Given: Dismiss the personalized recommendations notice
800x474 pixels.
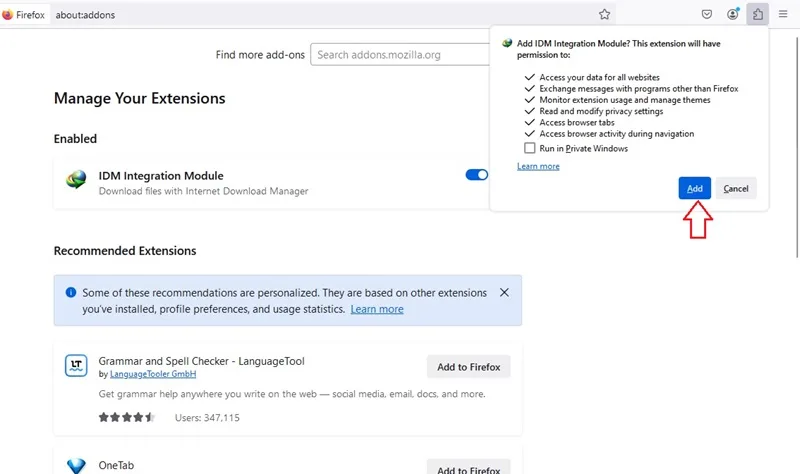Looking at the screenshot, I should (504, 292).
